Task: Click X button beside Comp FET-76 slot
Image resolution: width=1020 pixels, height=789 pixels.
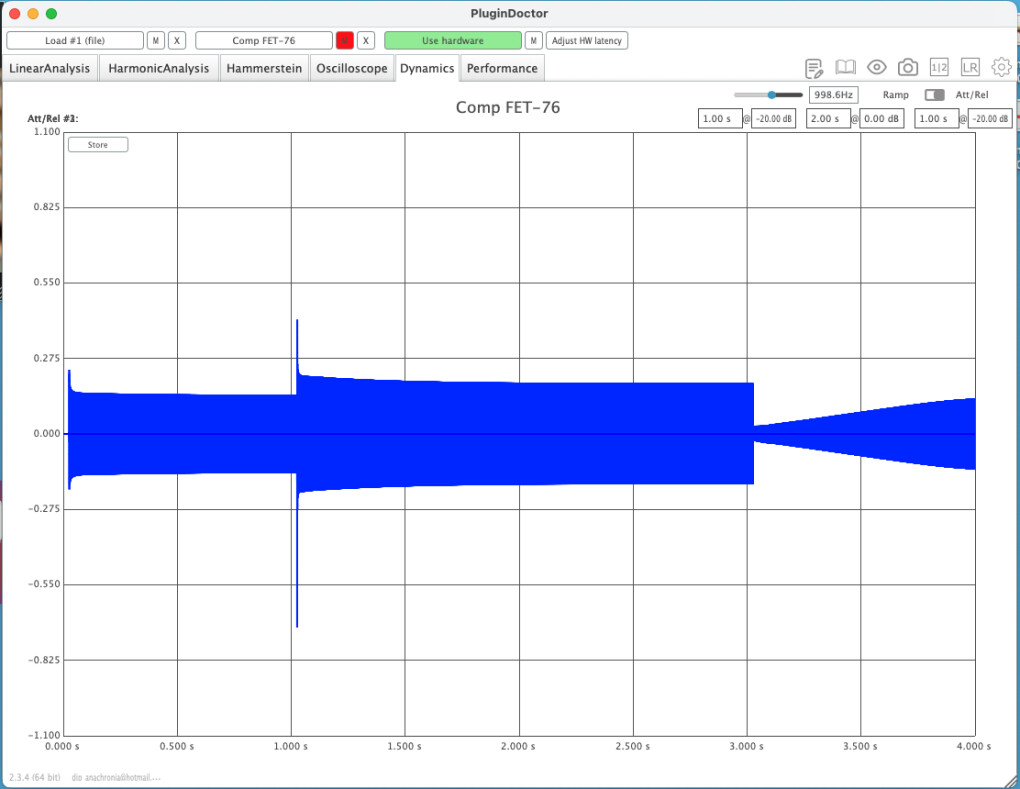Action: pos(366,40)
